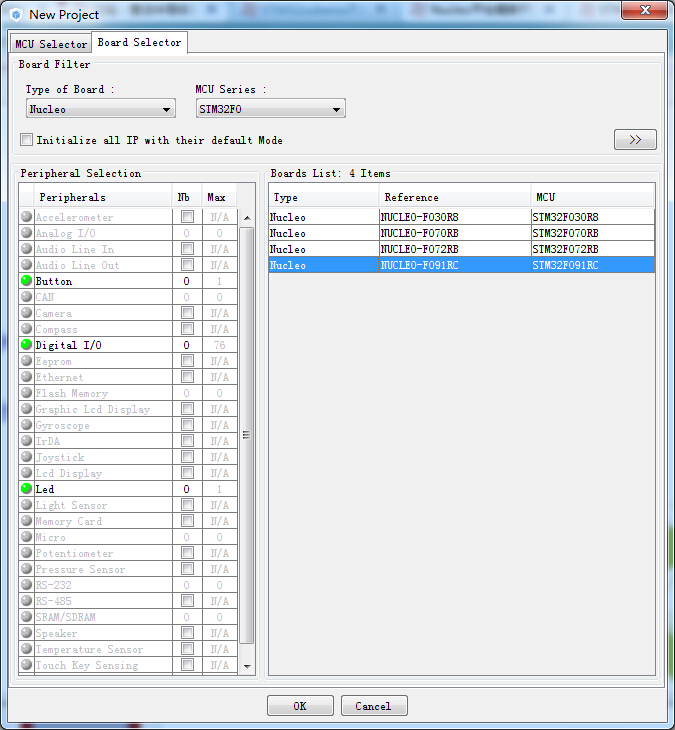
Task: Click the gray status dot beside Speaker
Action: [27, 632]
